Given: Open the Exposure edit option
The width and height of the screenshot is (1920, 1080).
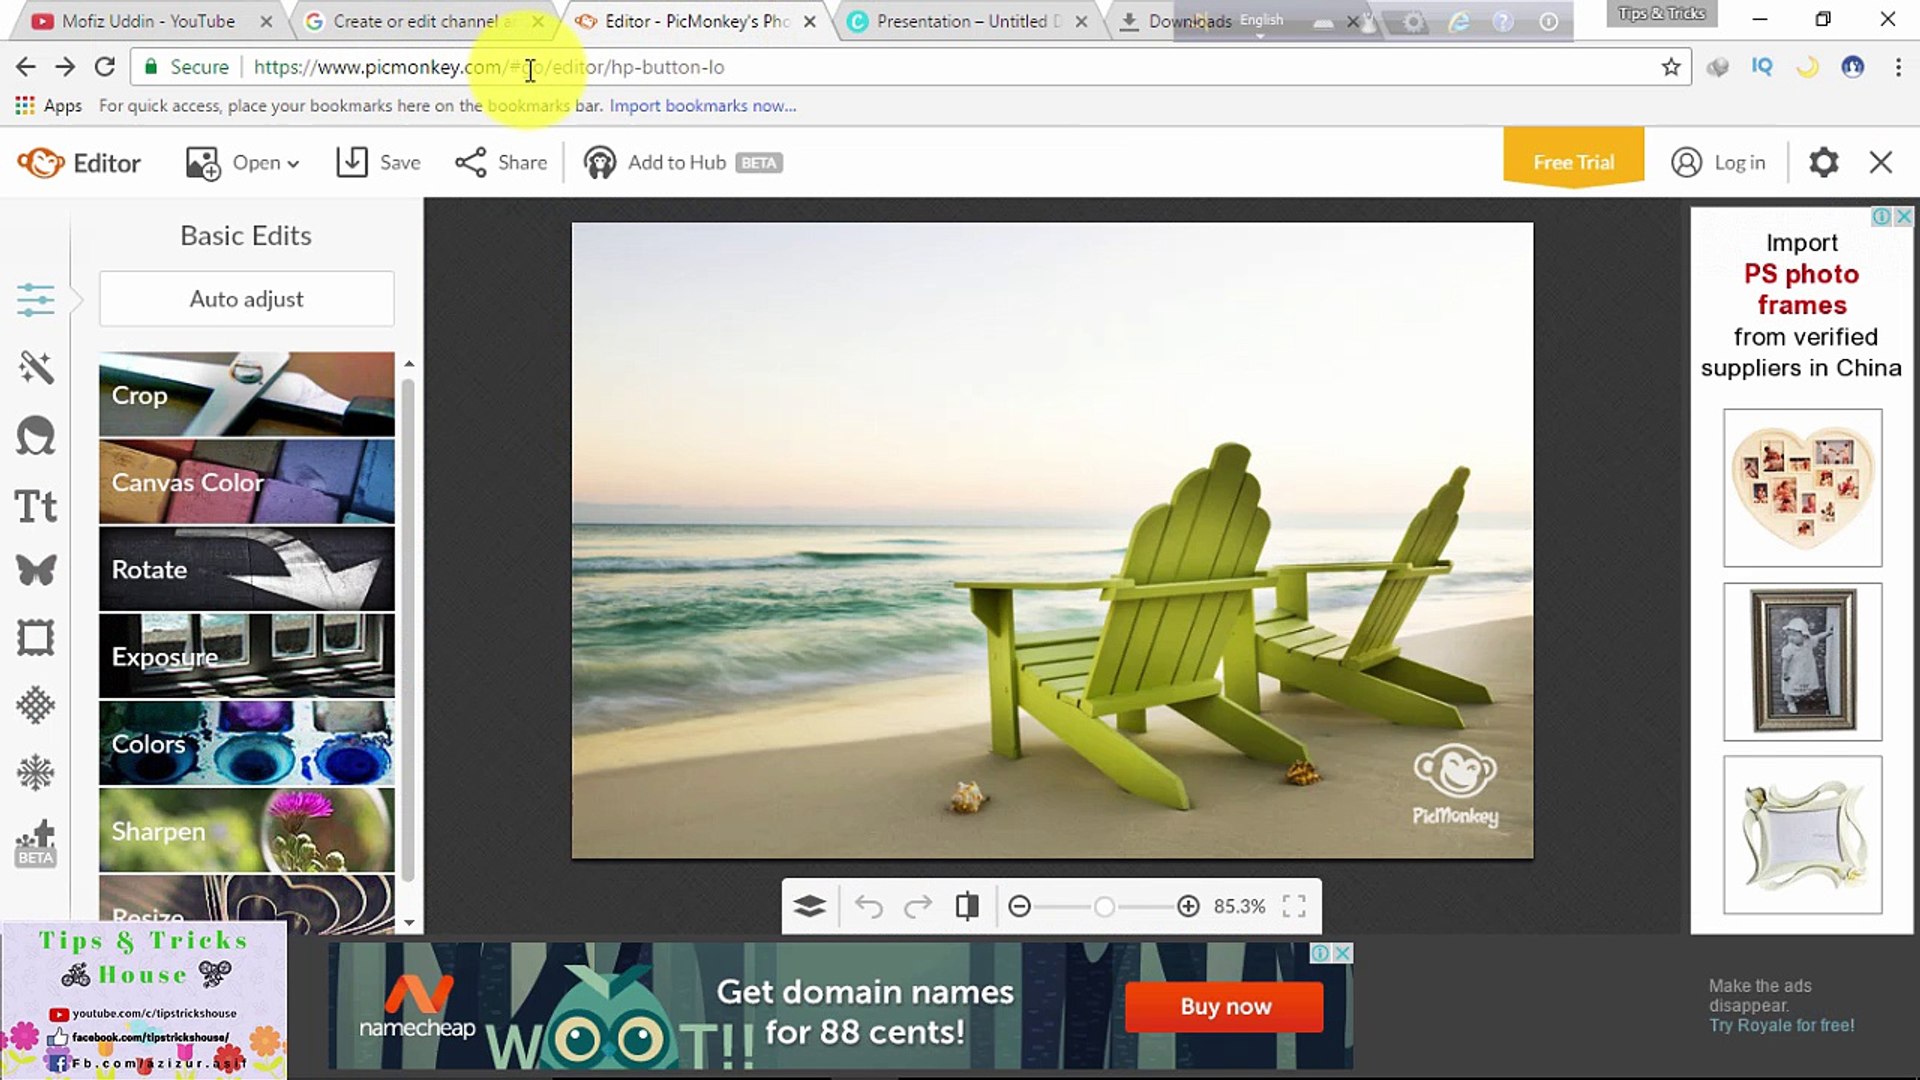Looking at the screenshot, I should point(246,656).
